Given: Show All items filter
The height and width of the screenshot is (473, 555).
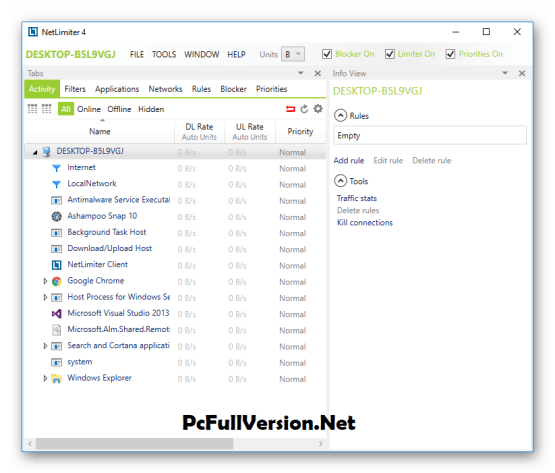Looking at the screenshot, I should (x=66, y=109).
